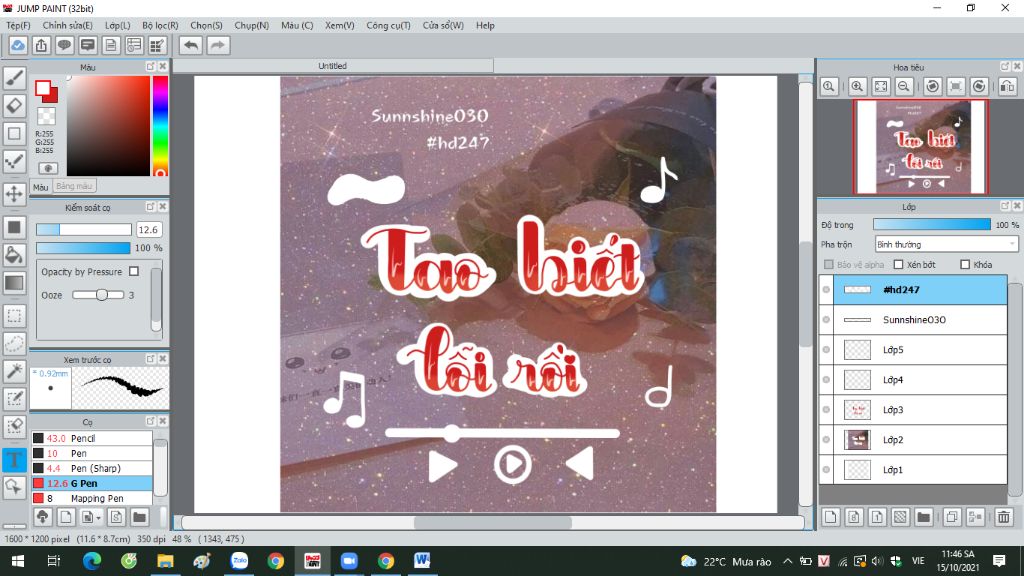Undock the Kiểm soát cọ panel
Screen dimensions: 1024x576
150,206
